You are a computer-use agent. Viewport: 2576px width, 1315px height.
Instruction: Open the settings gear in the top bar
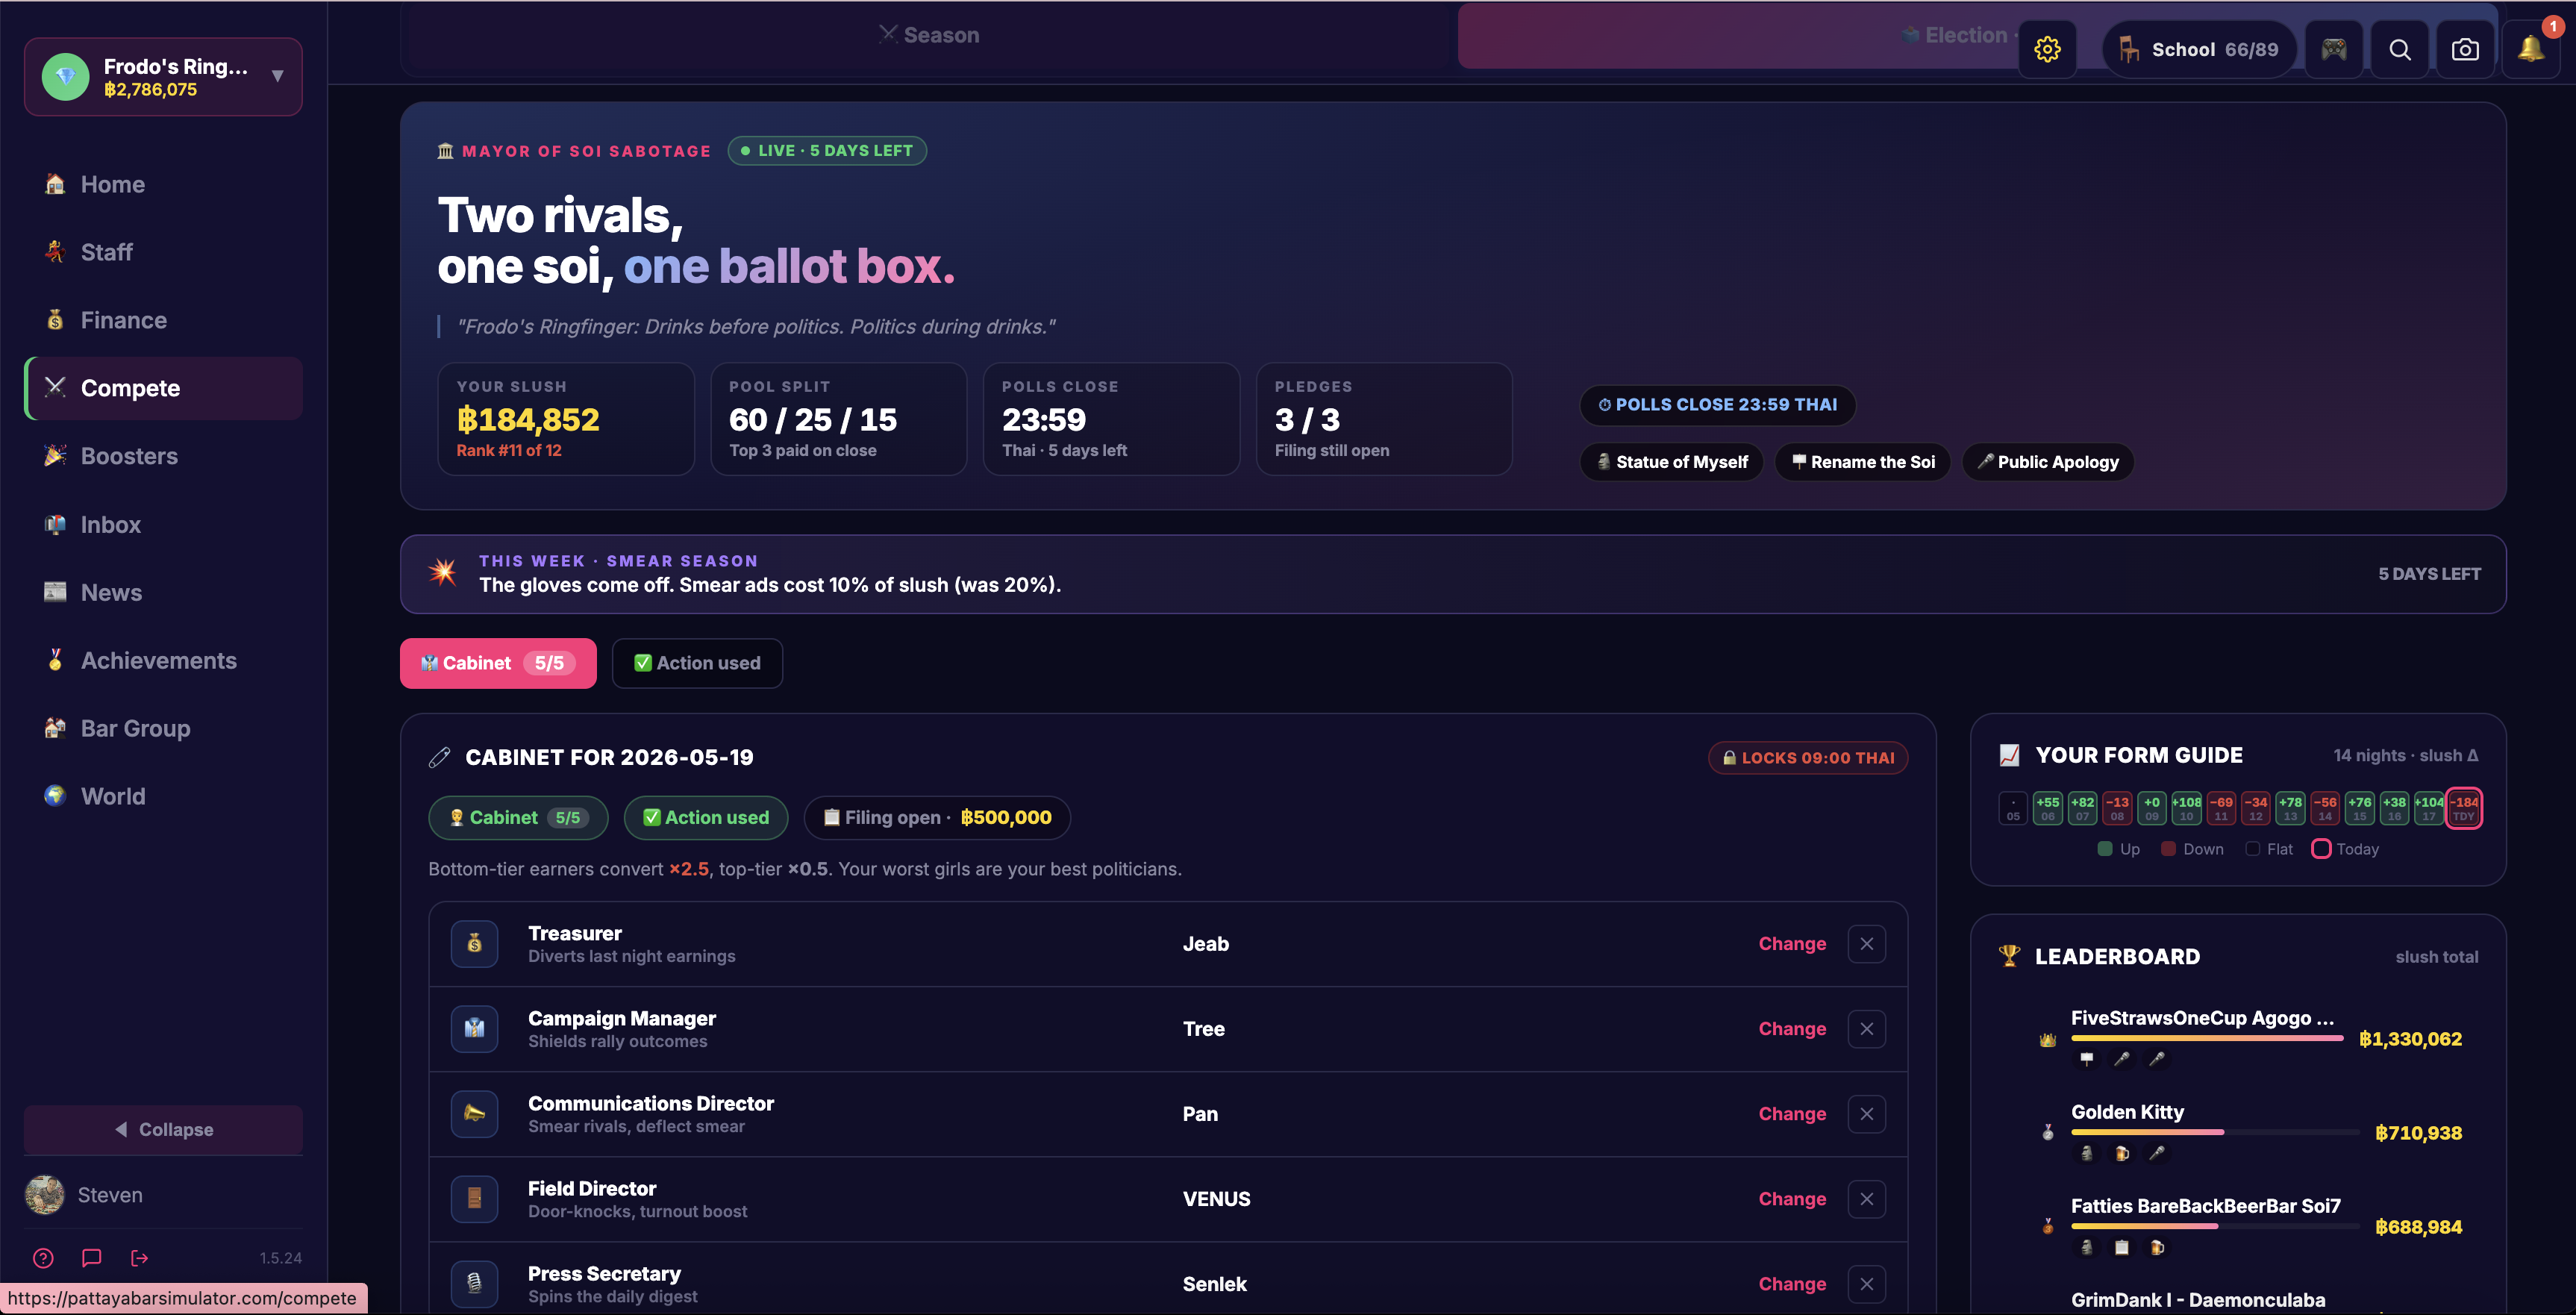(2047, 49)
